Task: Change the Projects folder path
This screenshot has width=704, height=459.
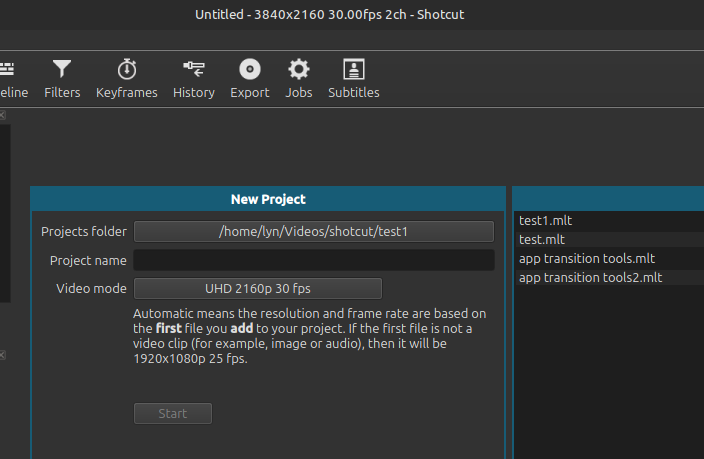Action: click(314, 232)
